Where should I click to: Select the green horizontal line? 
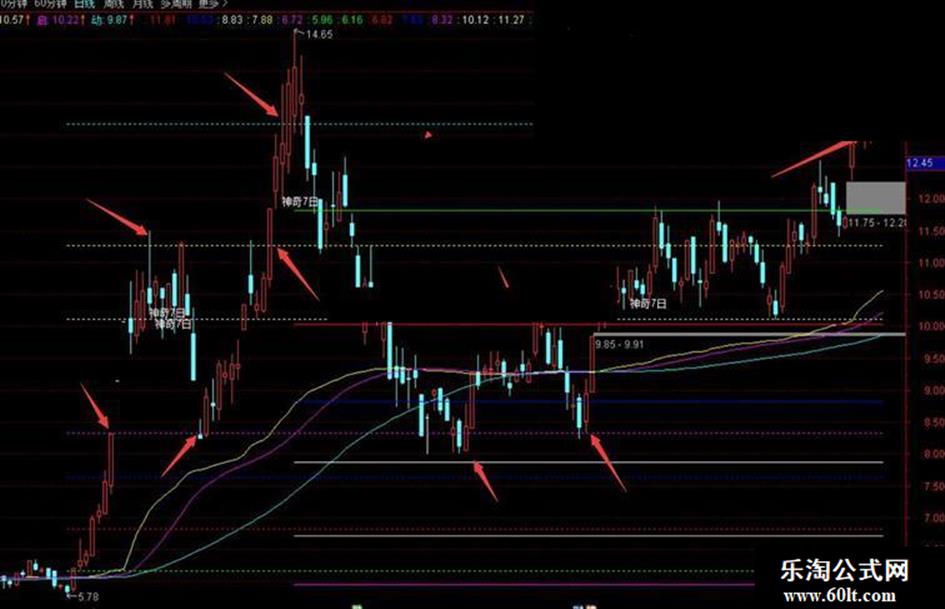click(588, 210)
